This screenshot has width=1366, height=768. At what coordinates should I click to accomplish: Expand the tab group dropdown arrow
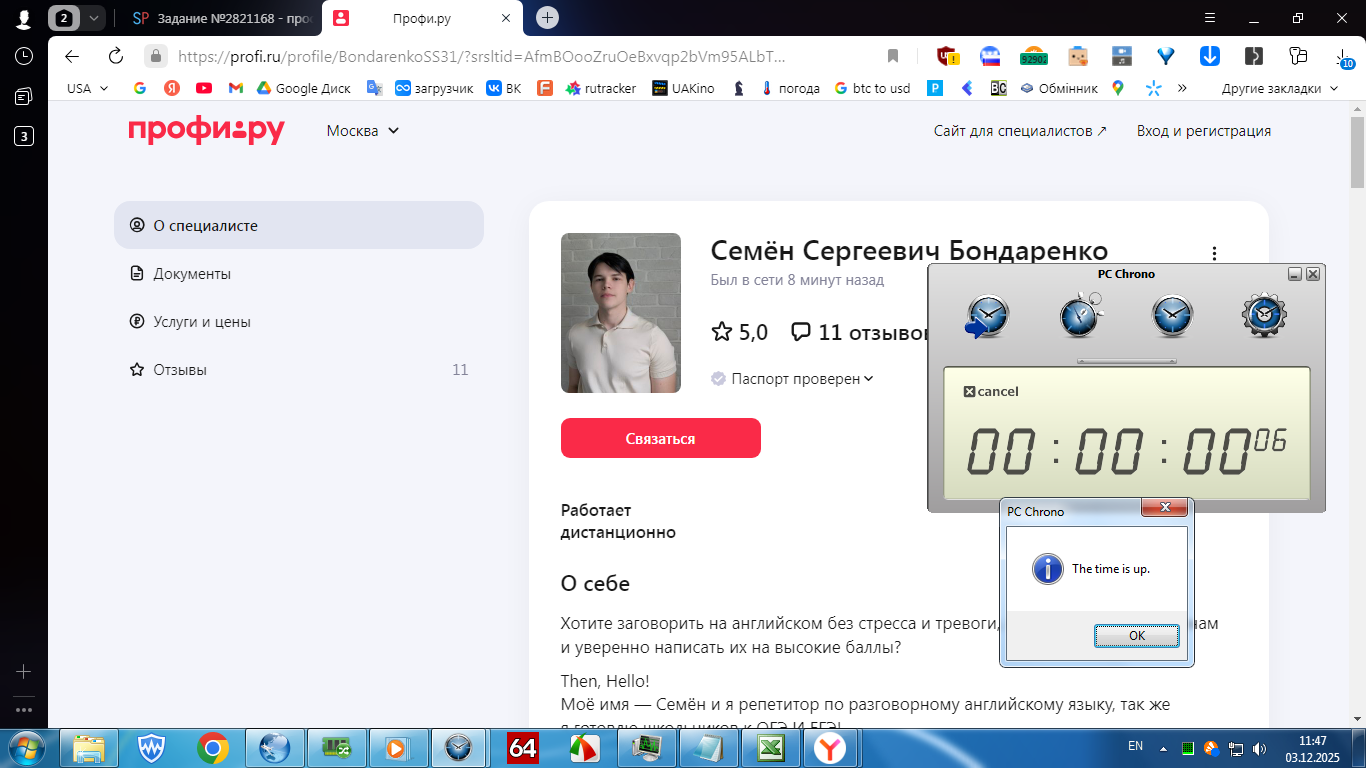point(94,17)
